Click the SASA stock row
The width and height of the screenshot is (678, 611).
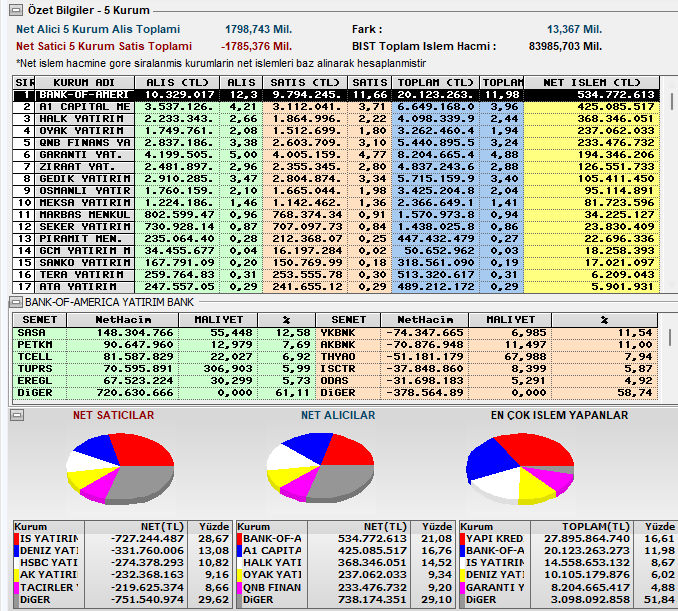(164, 333)
